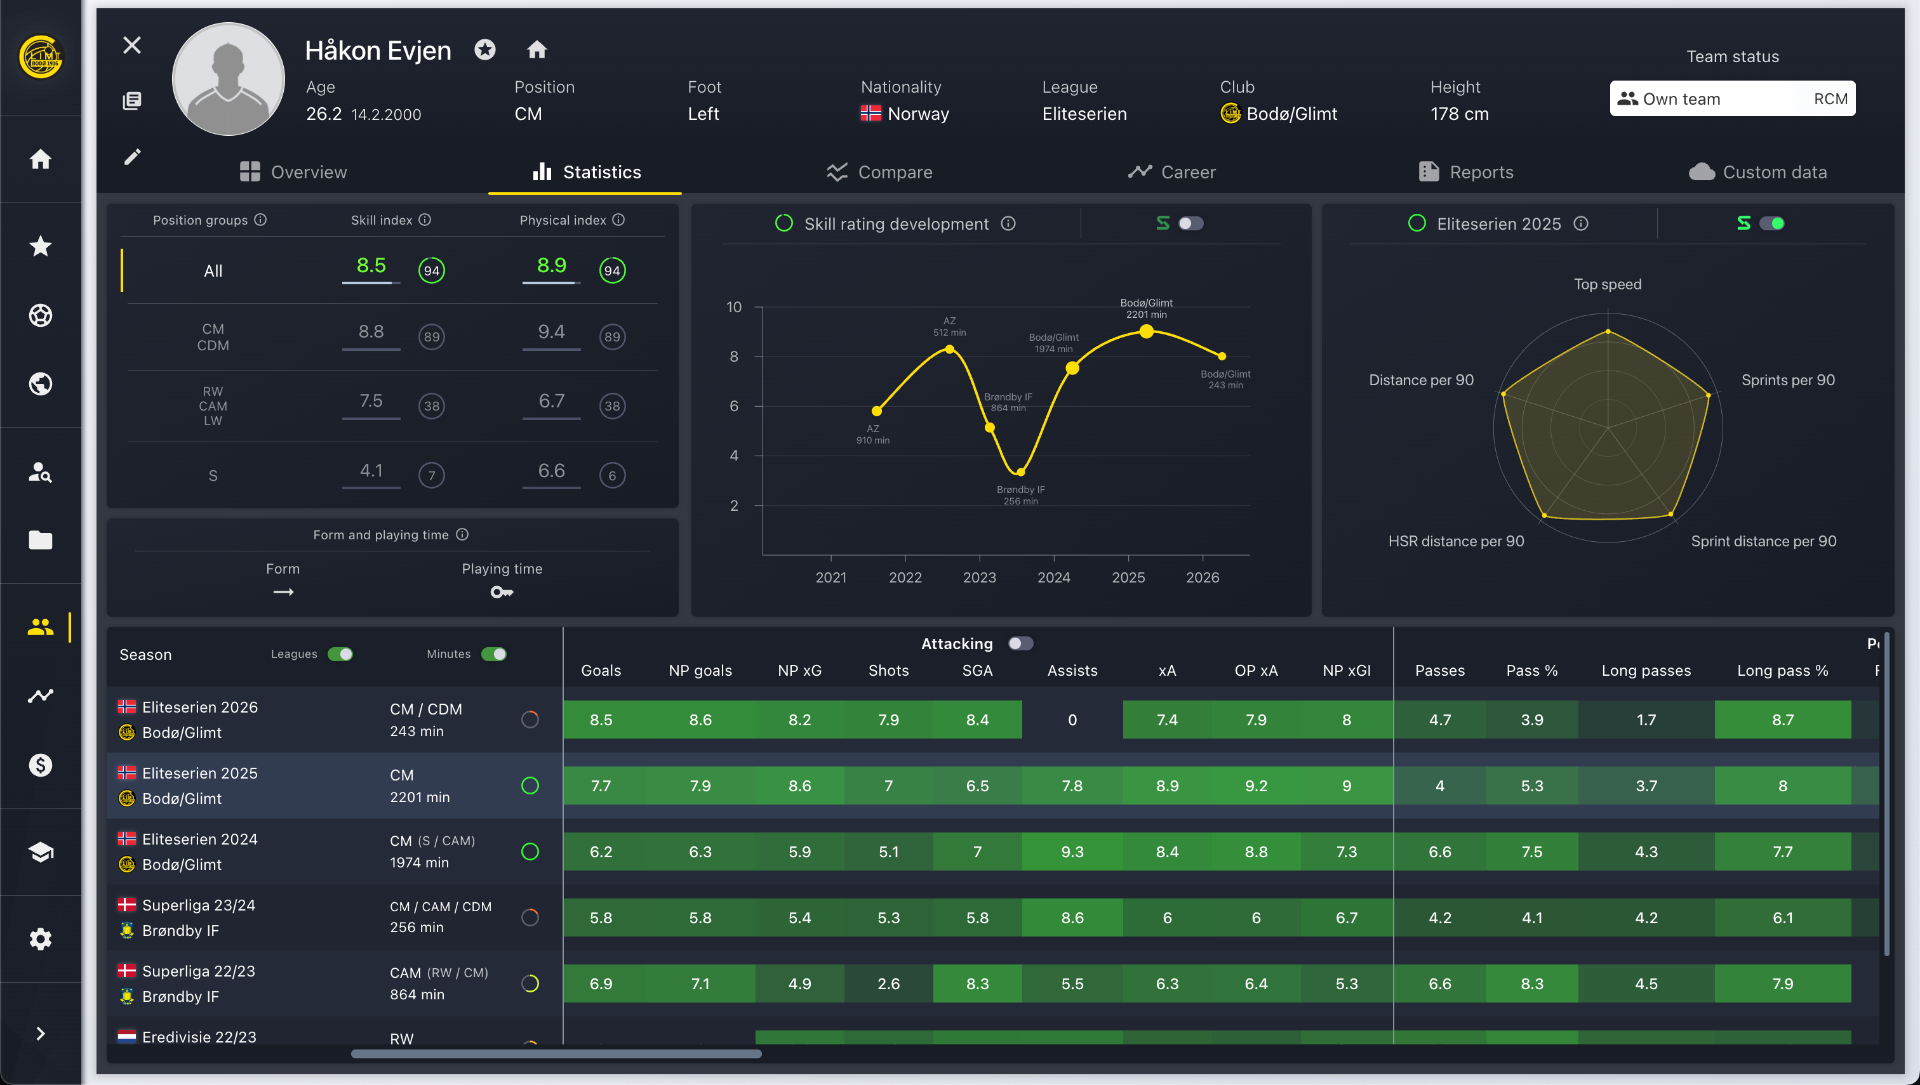1920x1085 pixels.
Task: Sort by the Pass % column header
Action: (x=1532, y=671)
